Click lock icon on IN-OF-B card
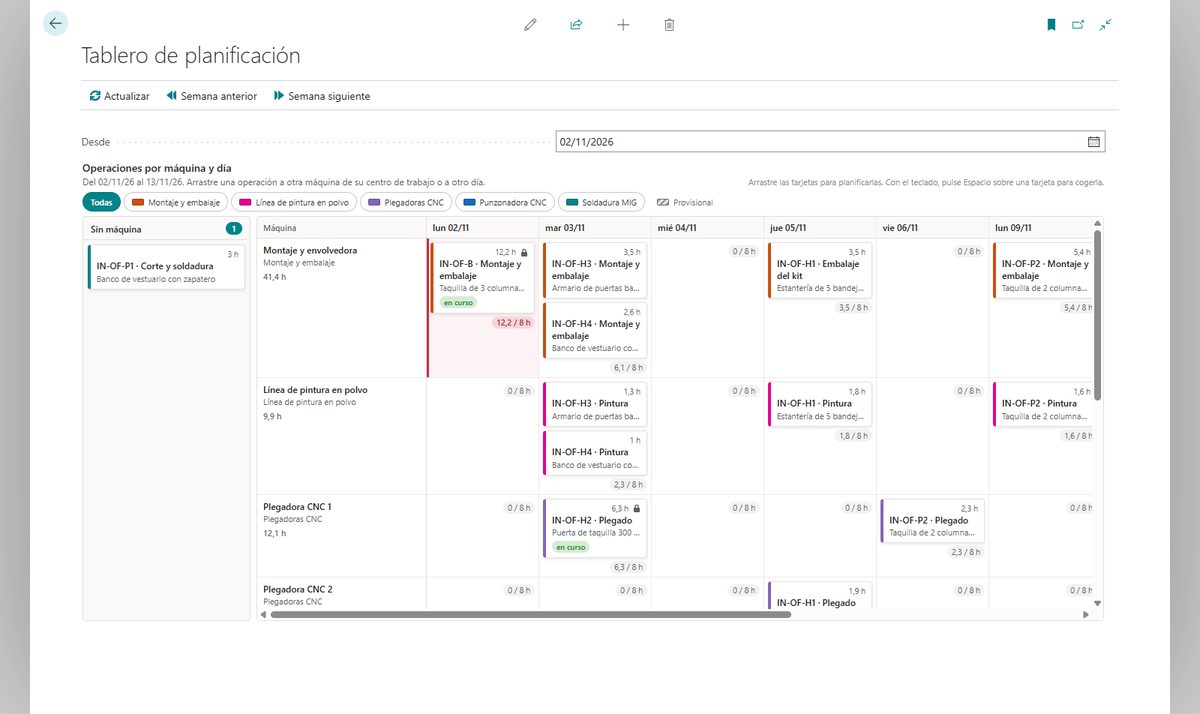Screen dimensions: 1200x714 [x=524, y=252]
